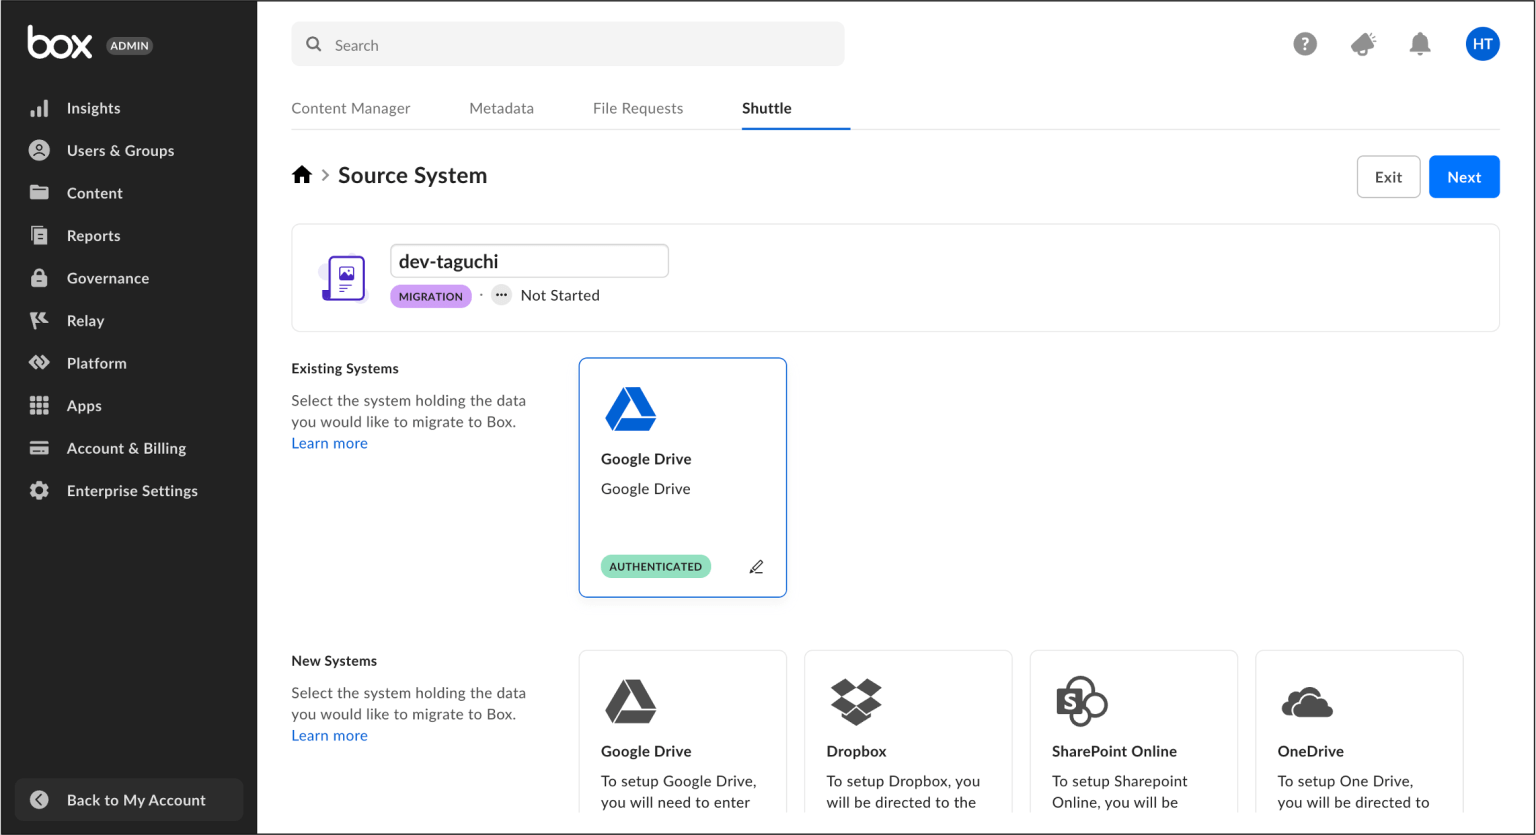
Task: Click the announcements megaphone icon
Action: coord(1362,43)
